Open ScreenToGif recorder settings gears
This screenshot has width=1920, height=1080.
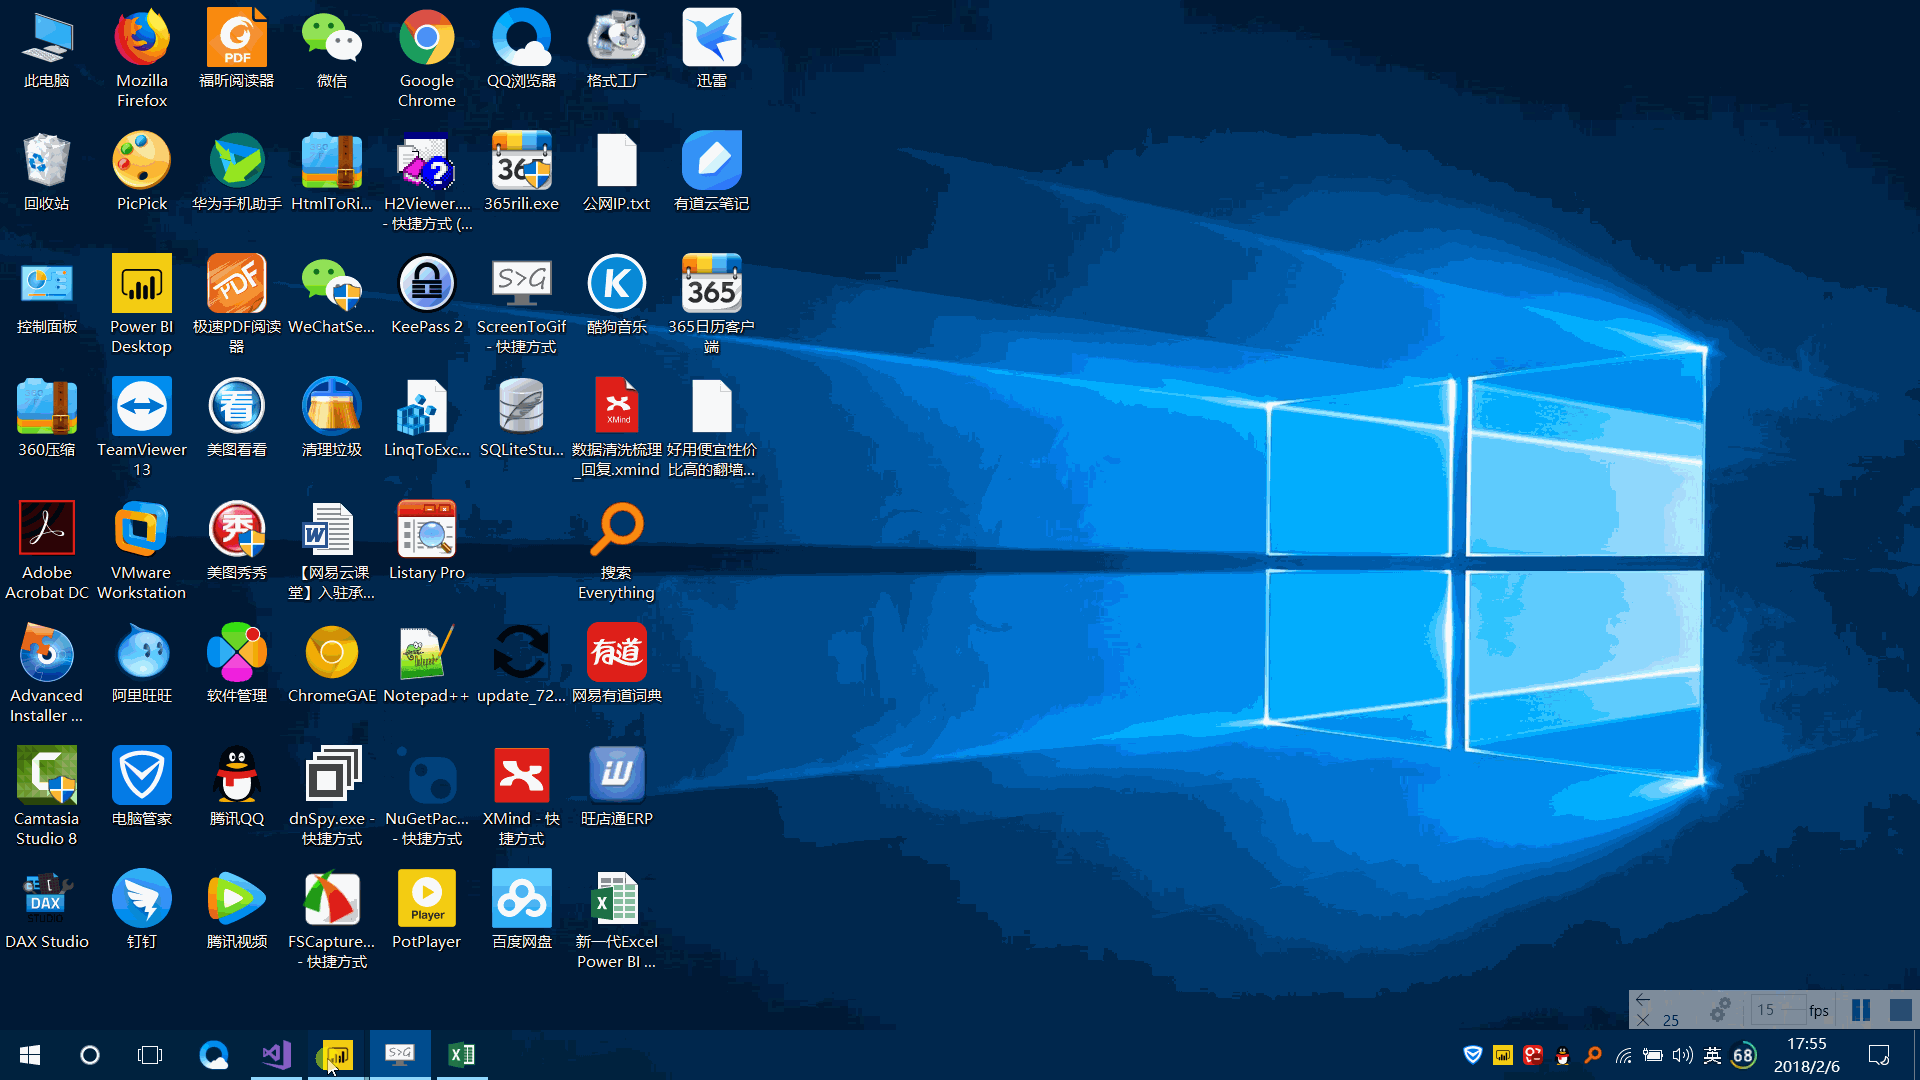(1720, 1010)
